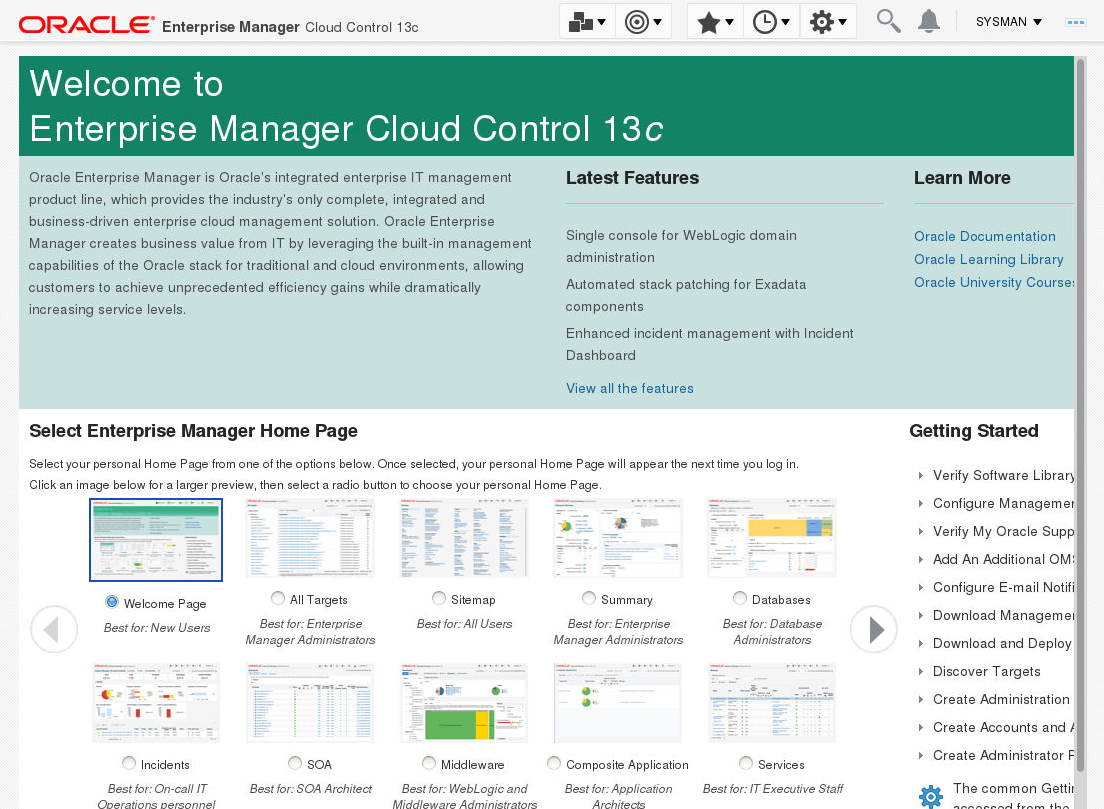
Task: Click the three-dot accessibility icon at top right
Action: [1076, 22]
